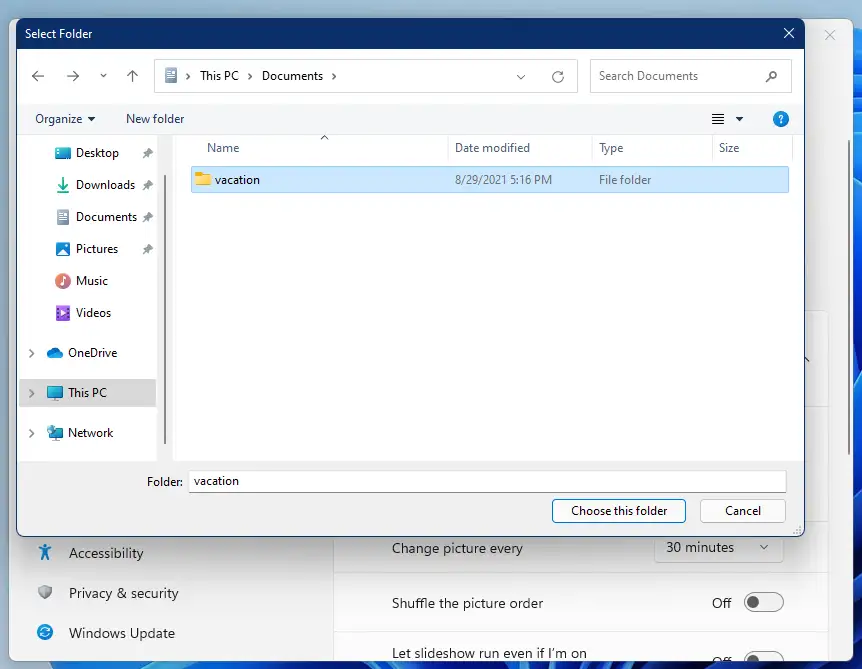Screen dimensions: 862x669
Task: Click the Folder name input field
Action: 487,481
